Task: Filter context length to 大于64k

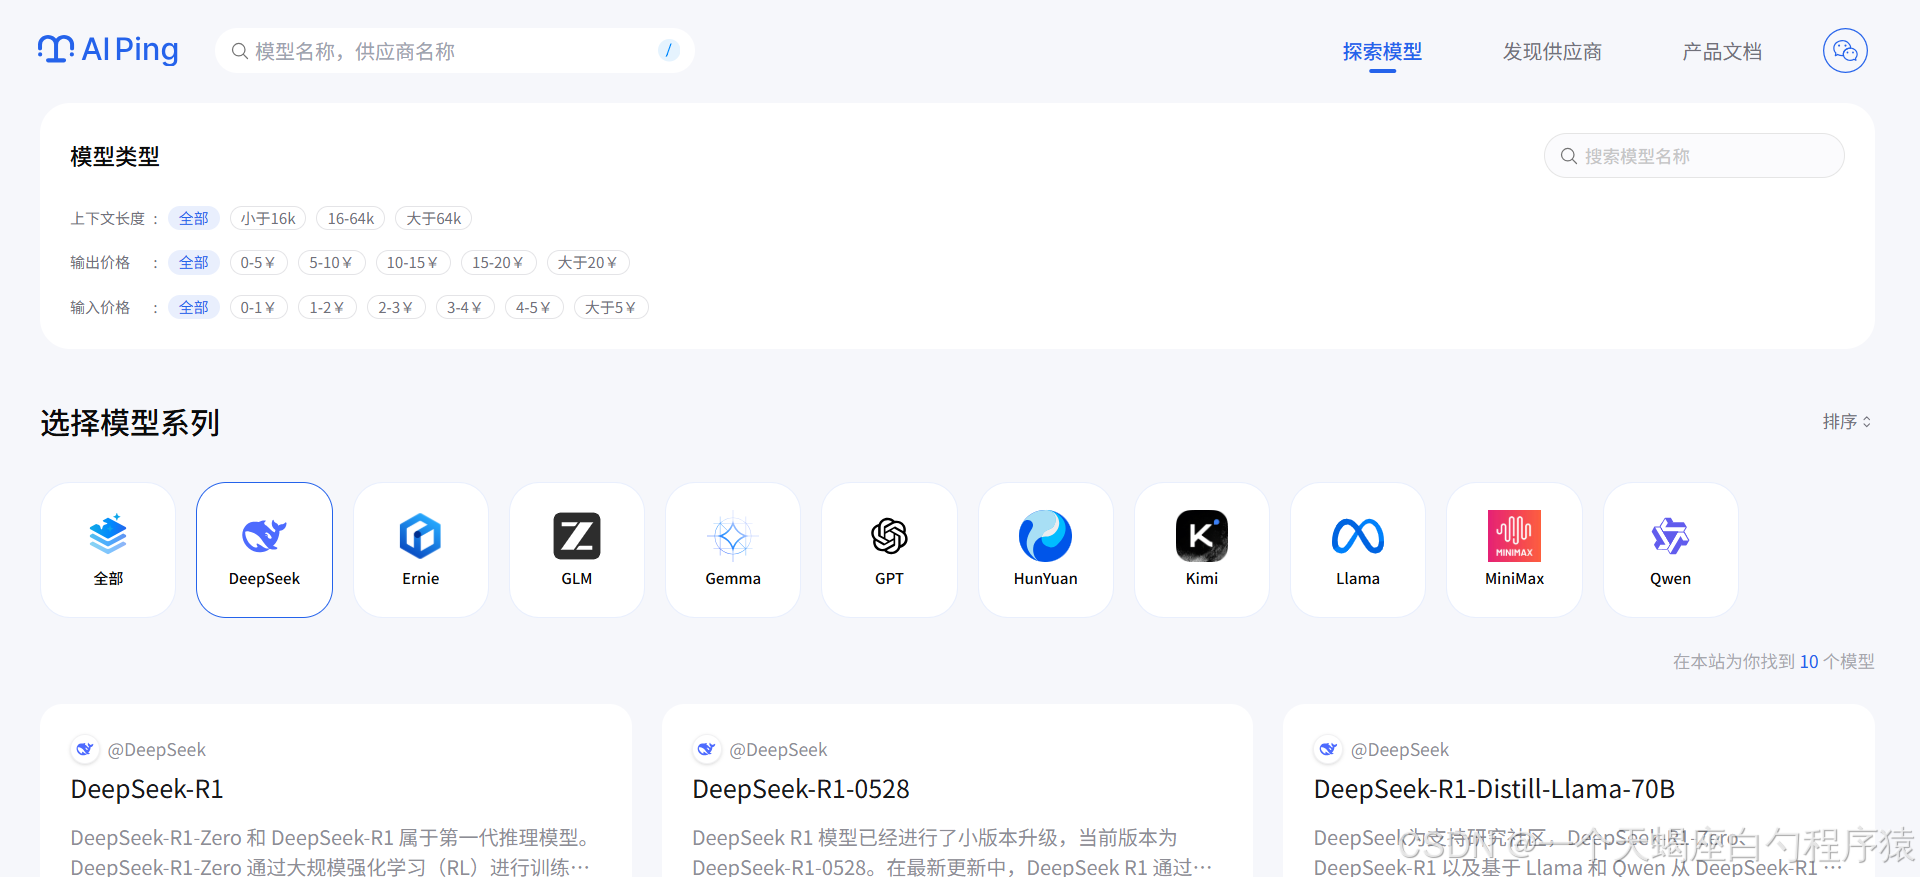Action: [433, 218]
